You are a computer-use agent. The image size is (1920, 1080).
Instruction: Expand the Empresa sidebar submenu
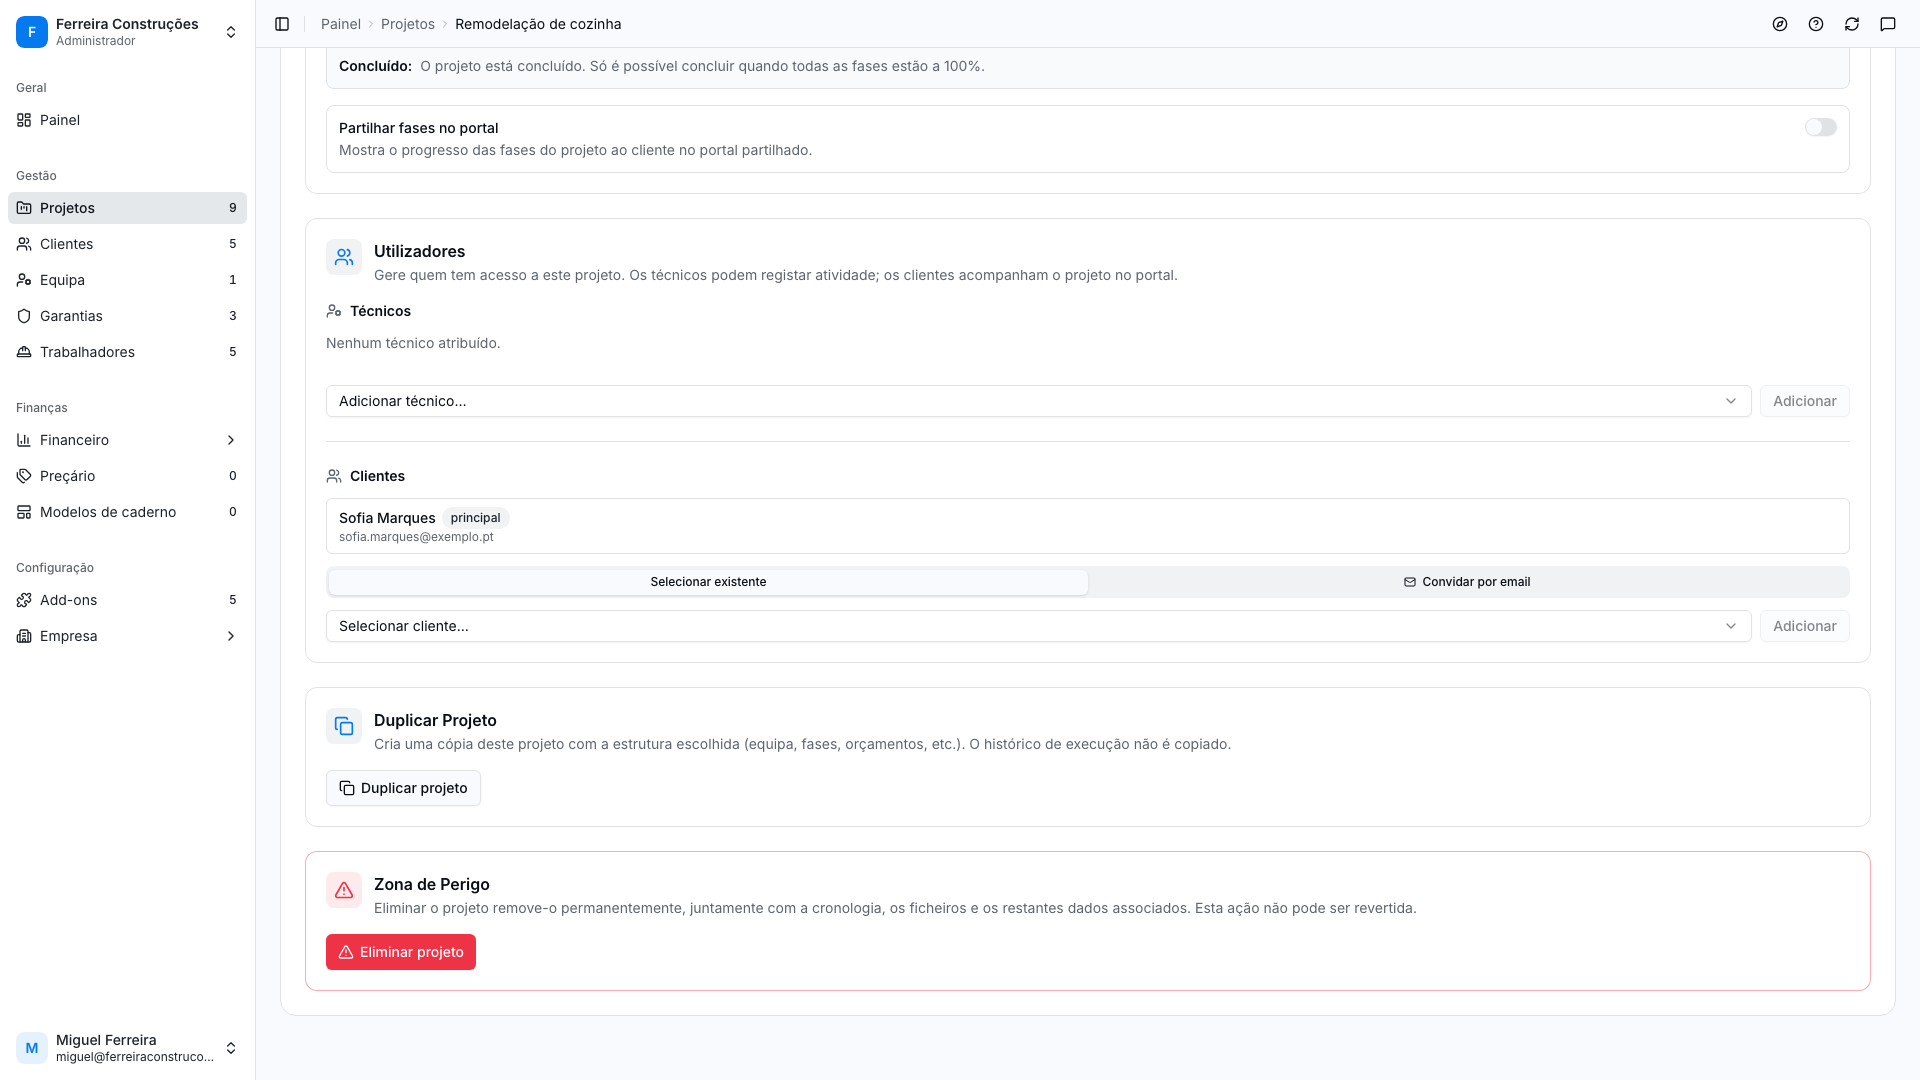[127, 636]
